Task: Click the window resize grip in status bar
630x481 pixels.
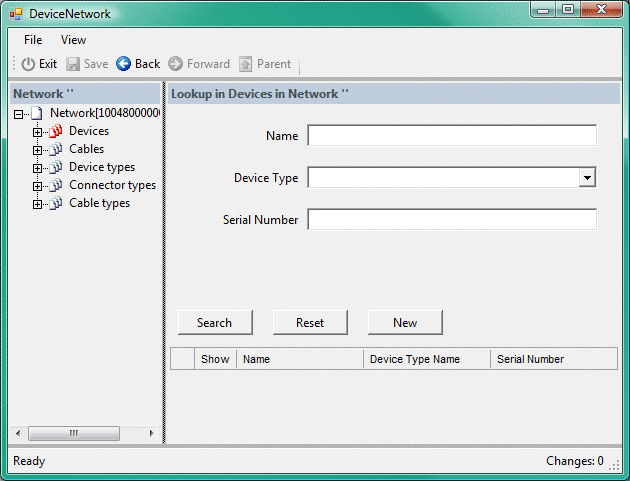Action: point(614,465)
